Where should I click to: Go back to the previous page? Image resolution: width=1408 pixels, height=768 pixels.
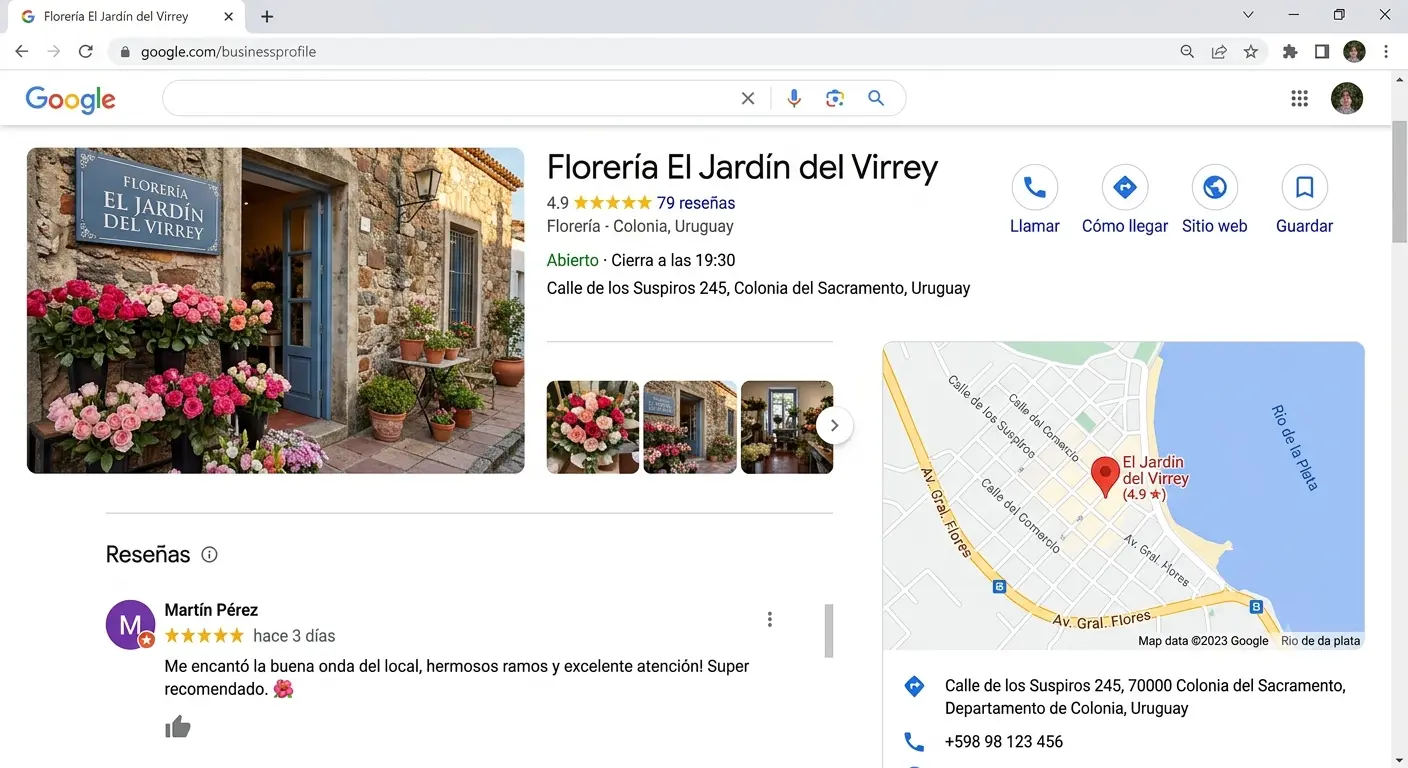point(22,52)
